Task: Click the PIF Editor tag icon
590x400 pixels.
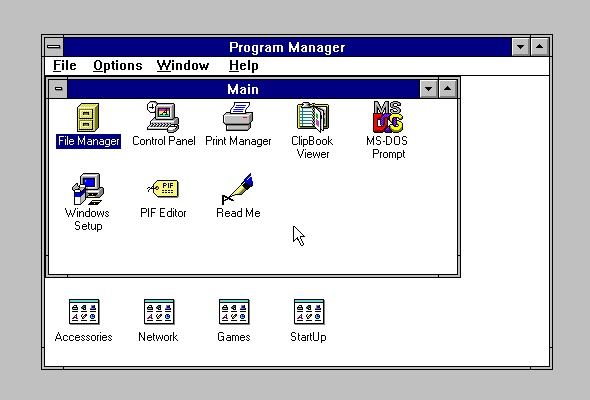Action: point(163,188)
